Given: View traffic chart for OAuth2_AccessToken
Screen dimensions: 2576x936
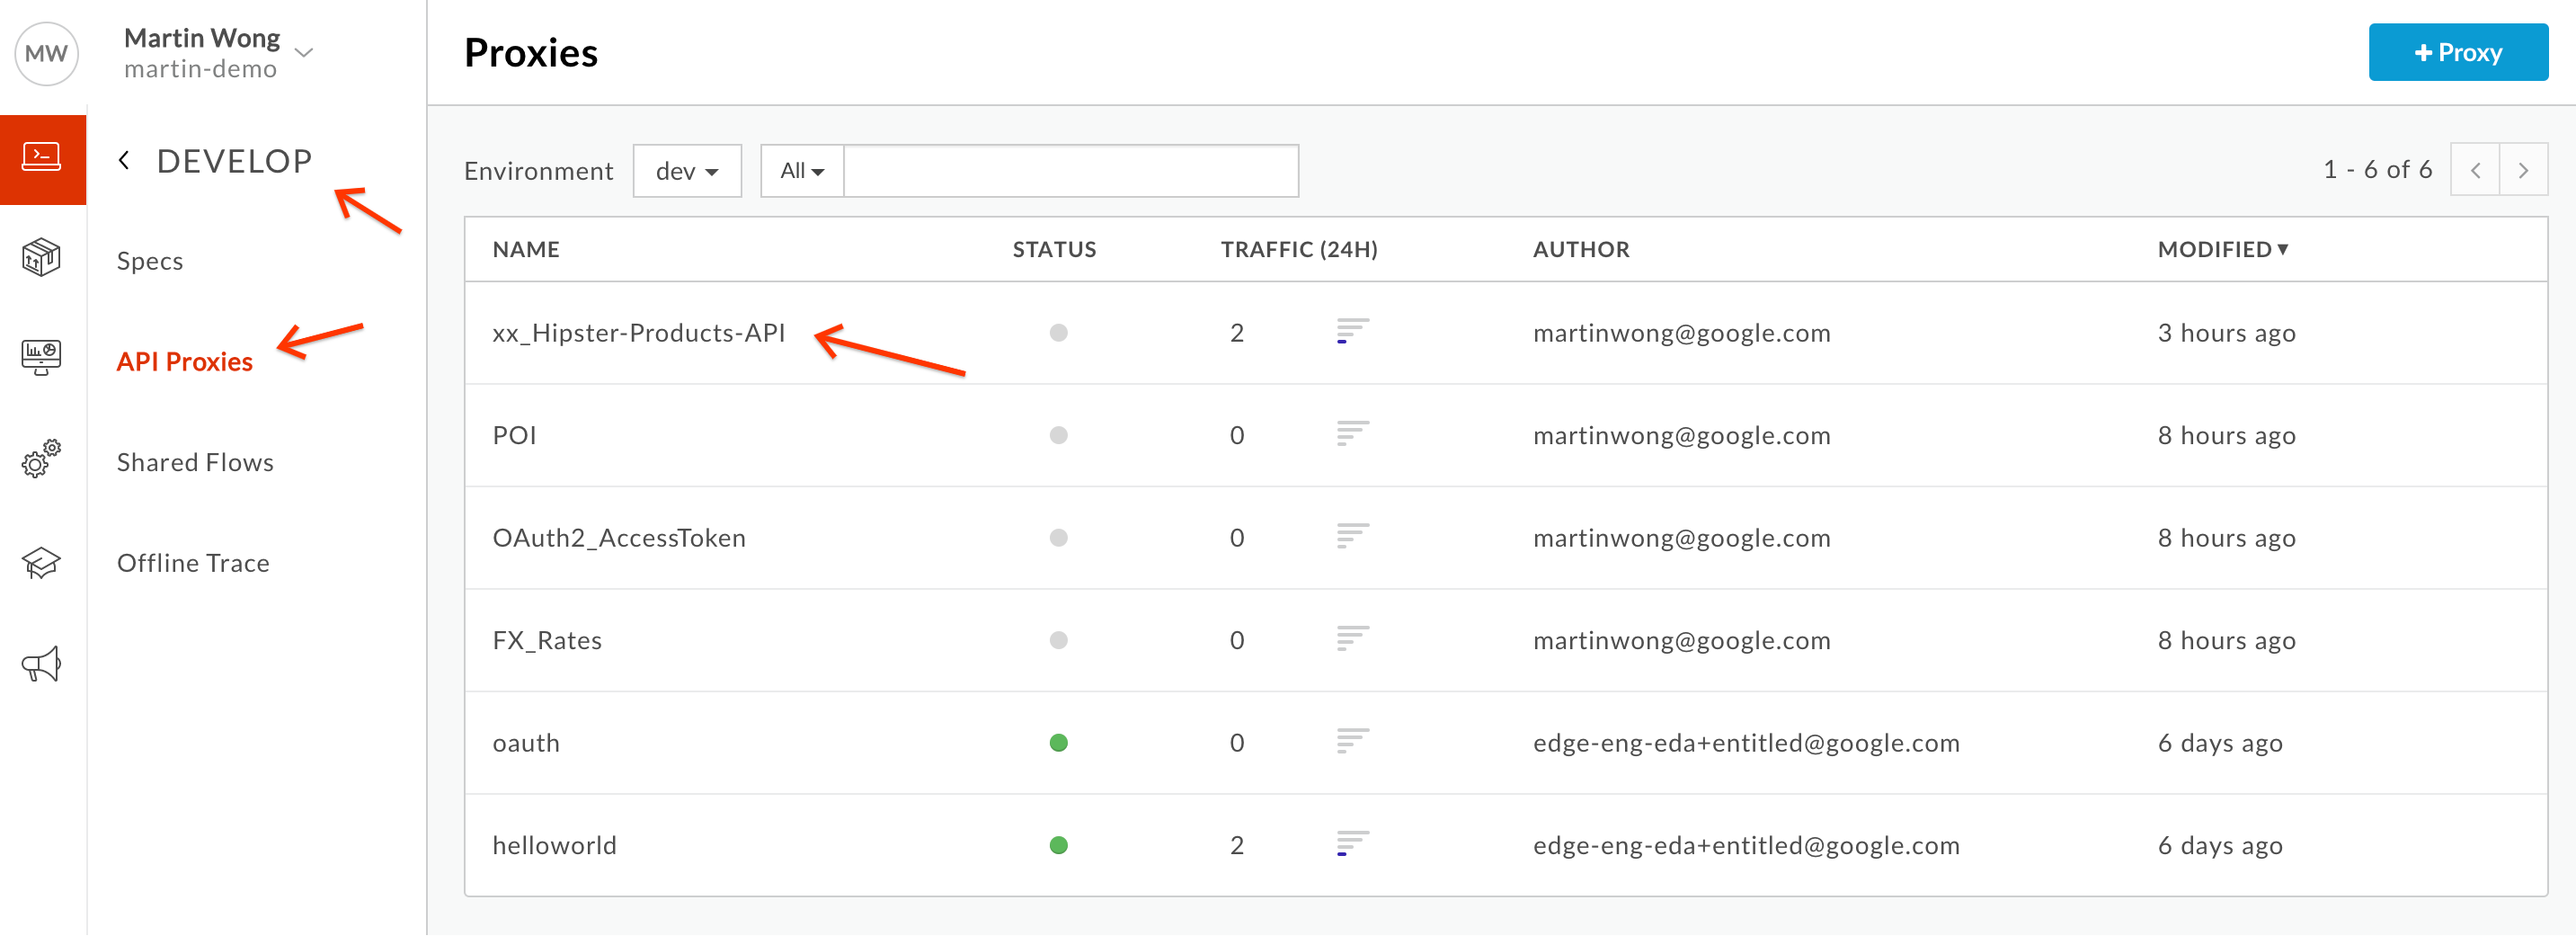Looking at the screenshot, I should pyautogui.click(x=1352, y=537).
